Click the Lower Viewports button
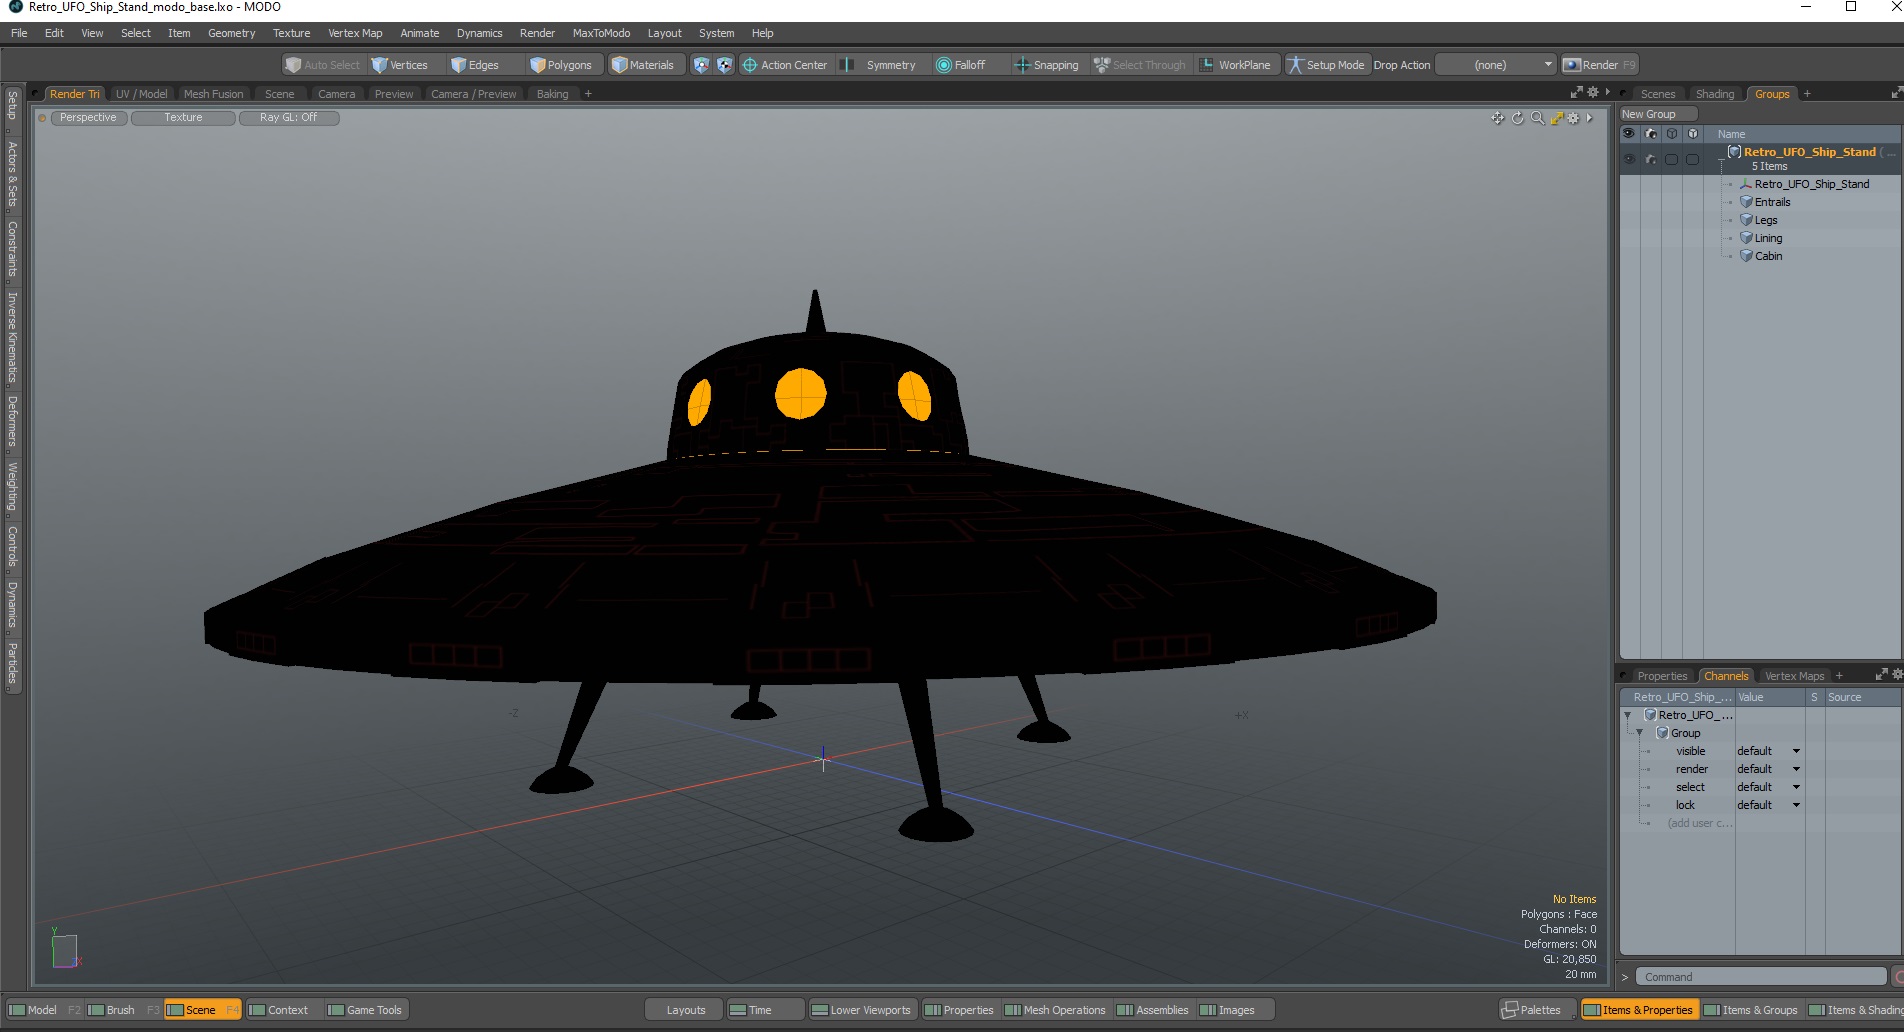The height and width of the screenshot is (1032, 1904). tap(861, 1010)
